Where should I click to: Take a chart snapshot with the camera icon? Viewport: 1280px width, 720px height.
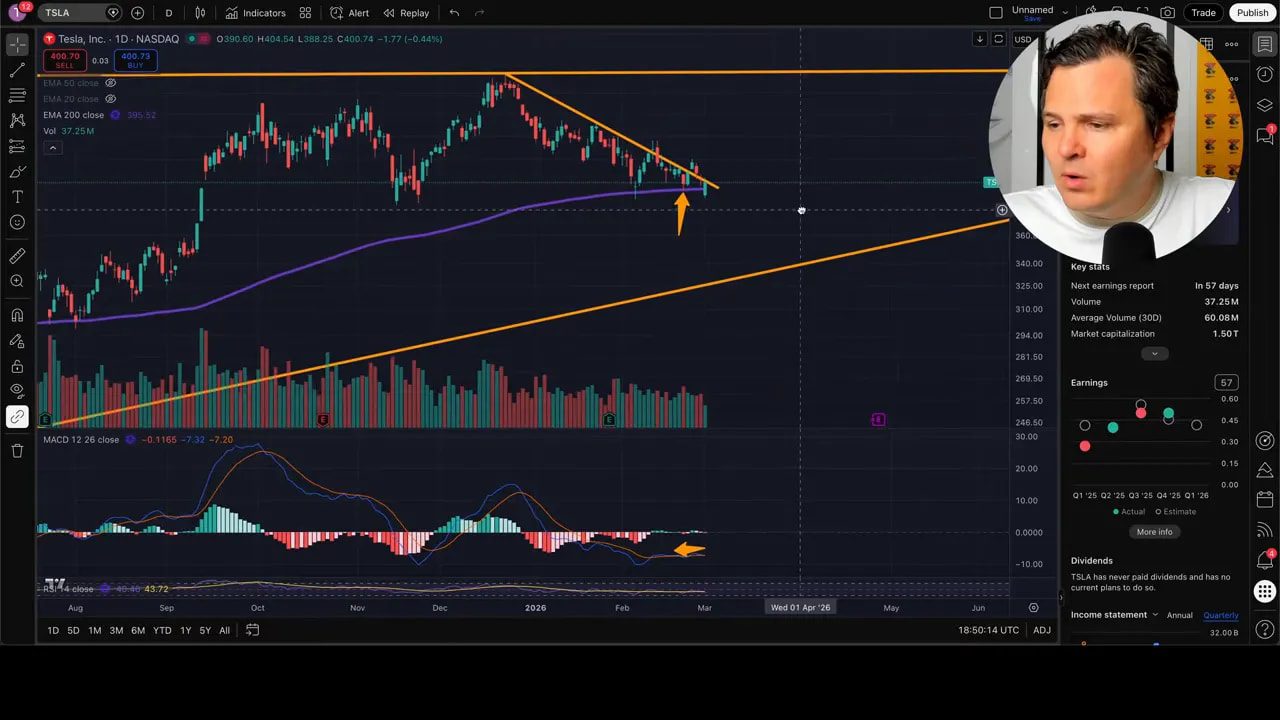pos(1167,12)
